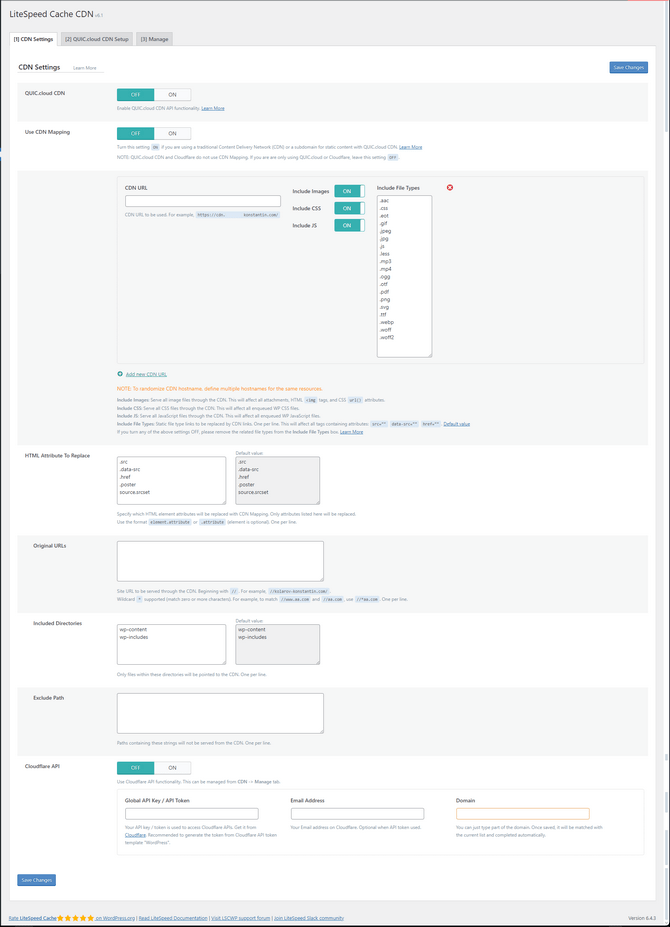Open Read LiteSpeed Documentation footer link

click(x=173, y=917)
